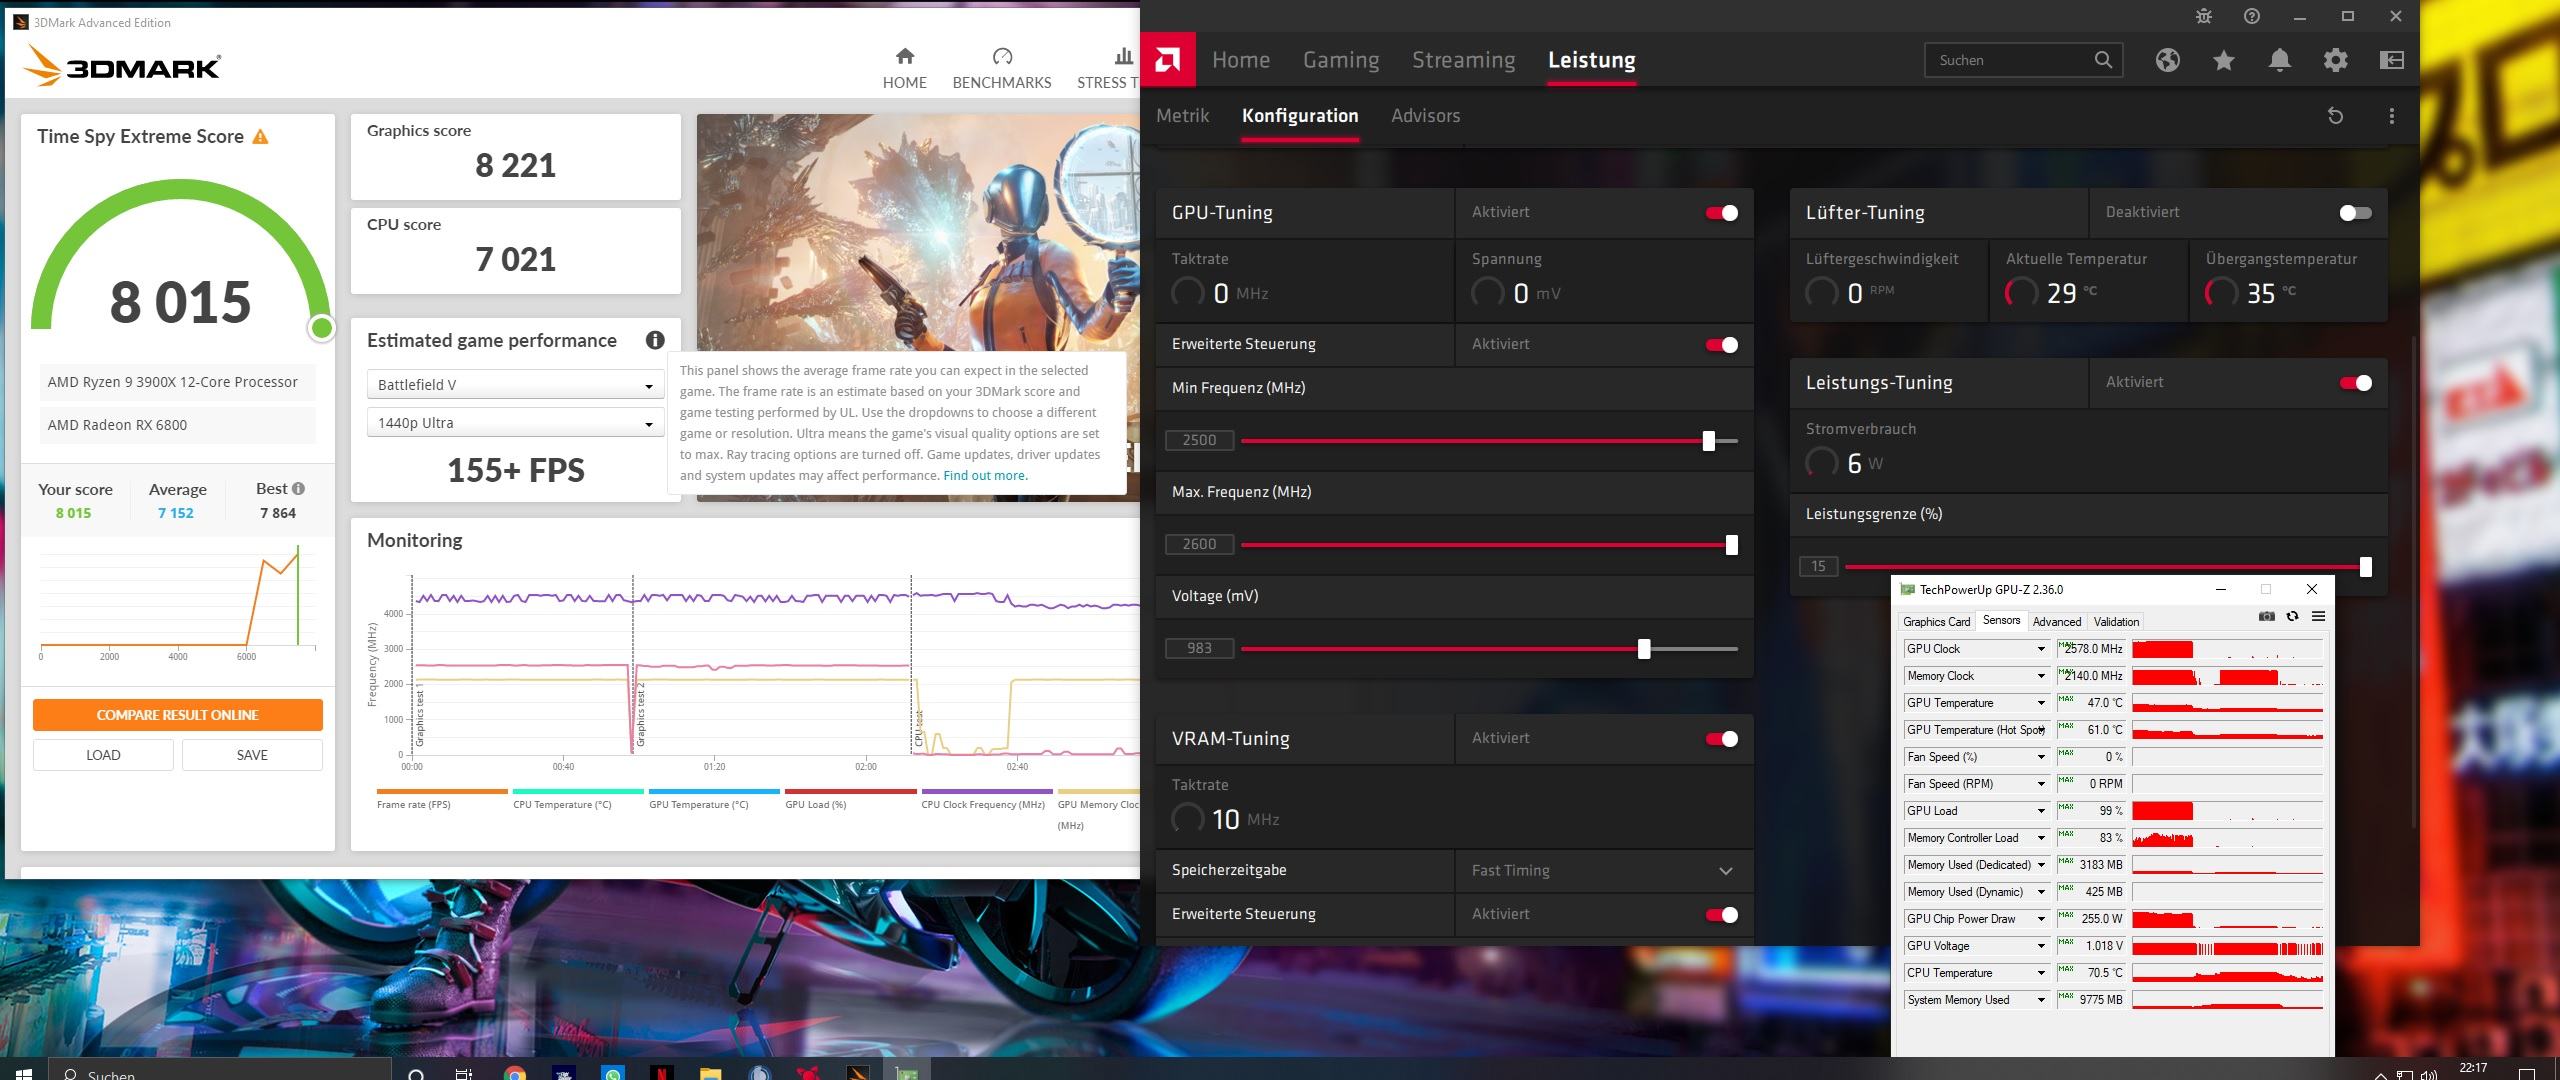The width and height of the screenshot is (2560, 1080).
Task: Enable the Lüfter-Tuning switch
Action: point(2355,213)
